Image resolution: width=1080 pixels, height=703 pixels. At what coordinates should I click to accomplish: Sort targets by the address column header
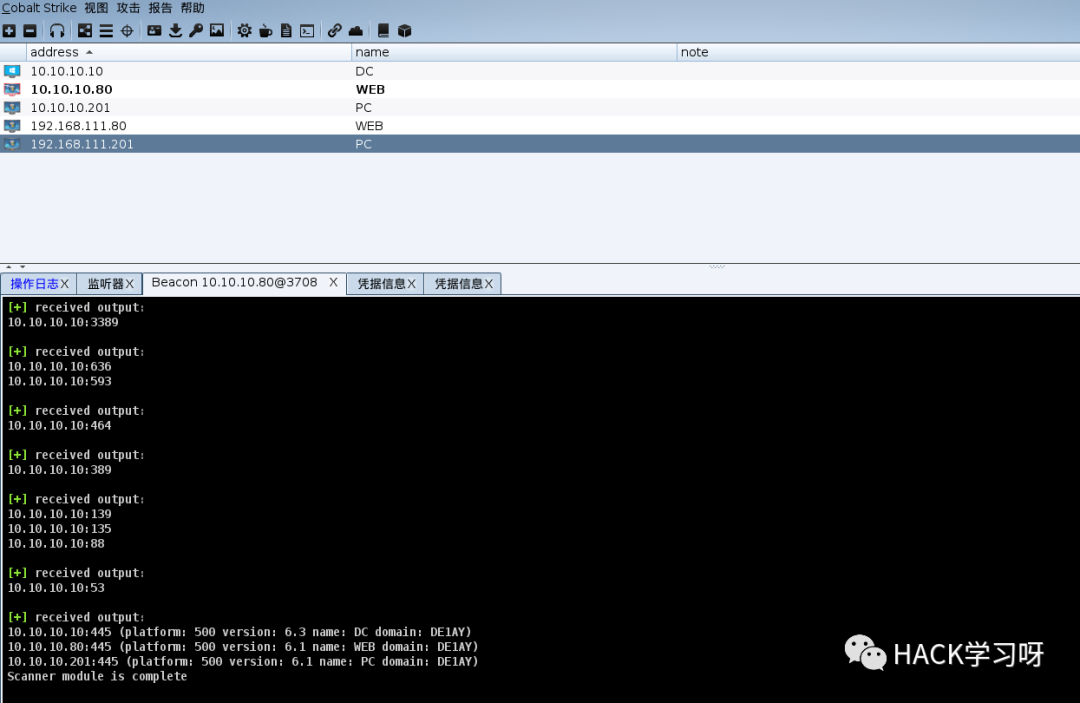click(189, 52)
